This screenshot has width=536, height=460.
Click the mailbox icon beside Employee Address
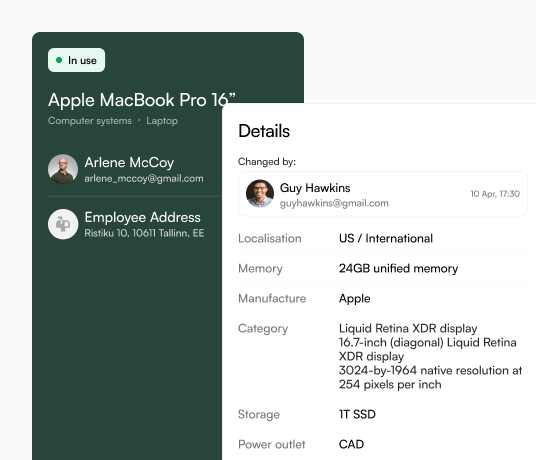point(63,224)
